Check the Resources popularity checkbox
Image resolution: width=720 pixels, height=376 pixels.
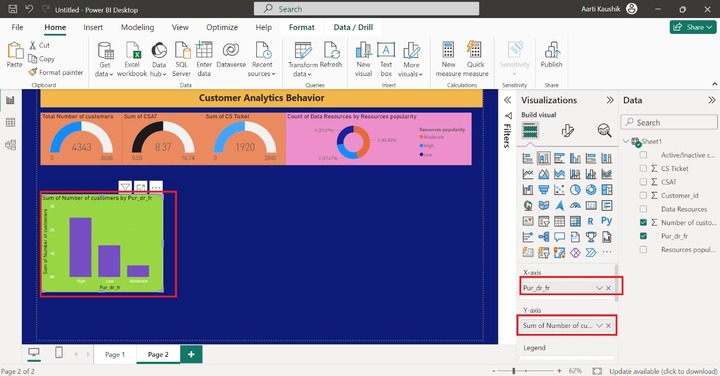coord(643,250)
